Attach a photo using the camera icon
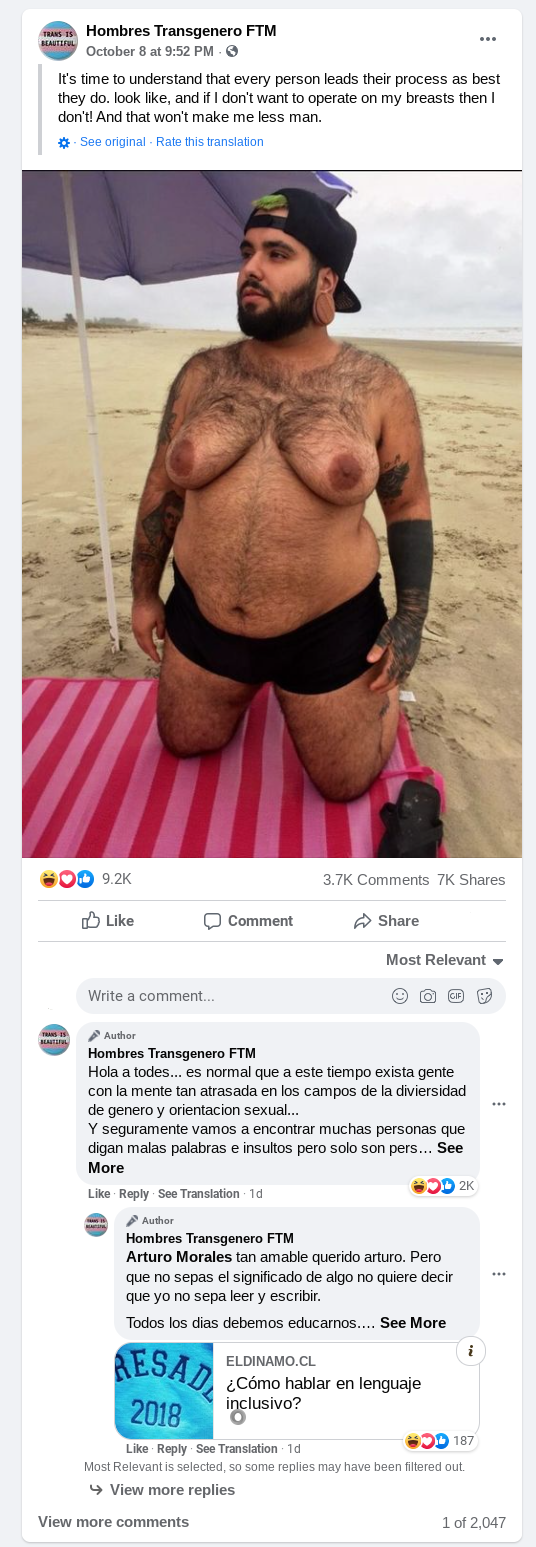The width and height of the screenshot is (536, 1547). click(x=428, y=996)
